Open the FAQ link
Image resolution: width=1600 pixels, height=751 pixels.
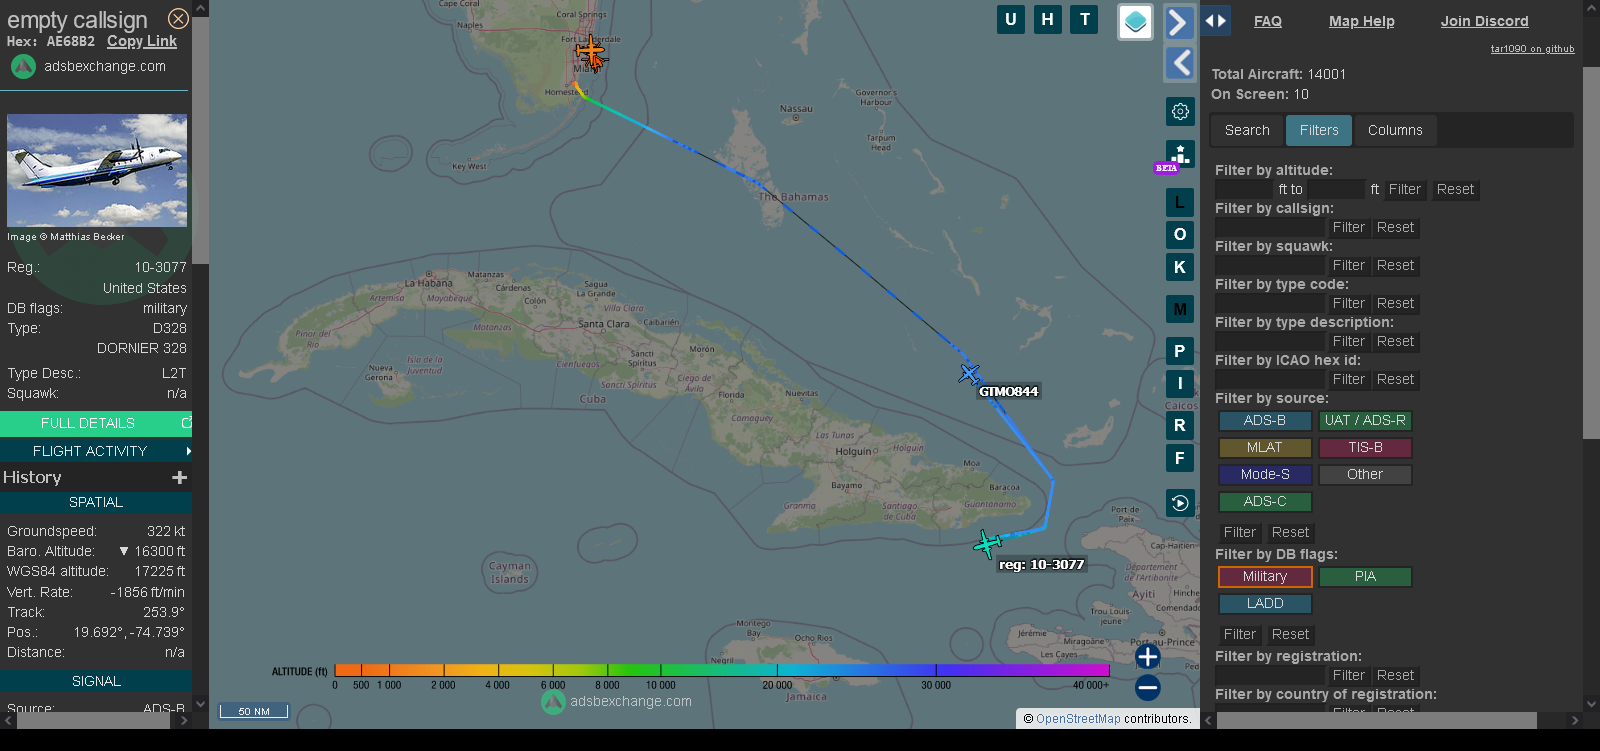[1268, 21]
